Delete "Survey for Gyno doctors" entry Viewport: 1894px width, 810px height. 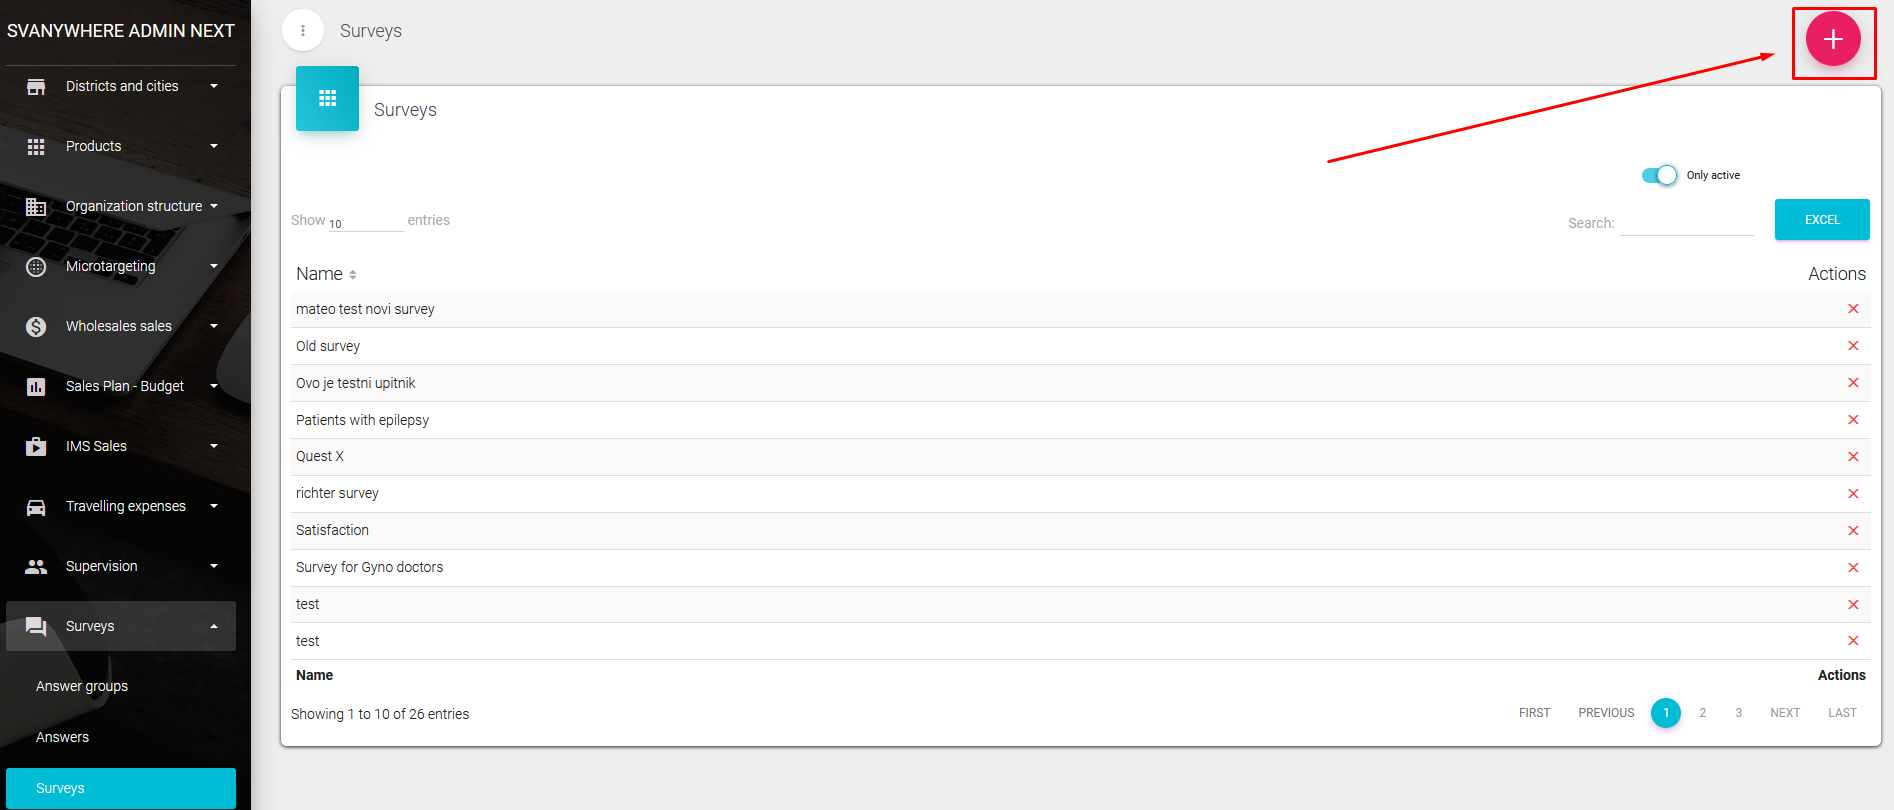click(x=1852, y=568)
